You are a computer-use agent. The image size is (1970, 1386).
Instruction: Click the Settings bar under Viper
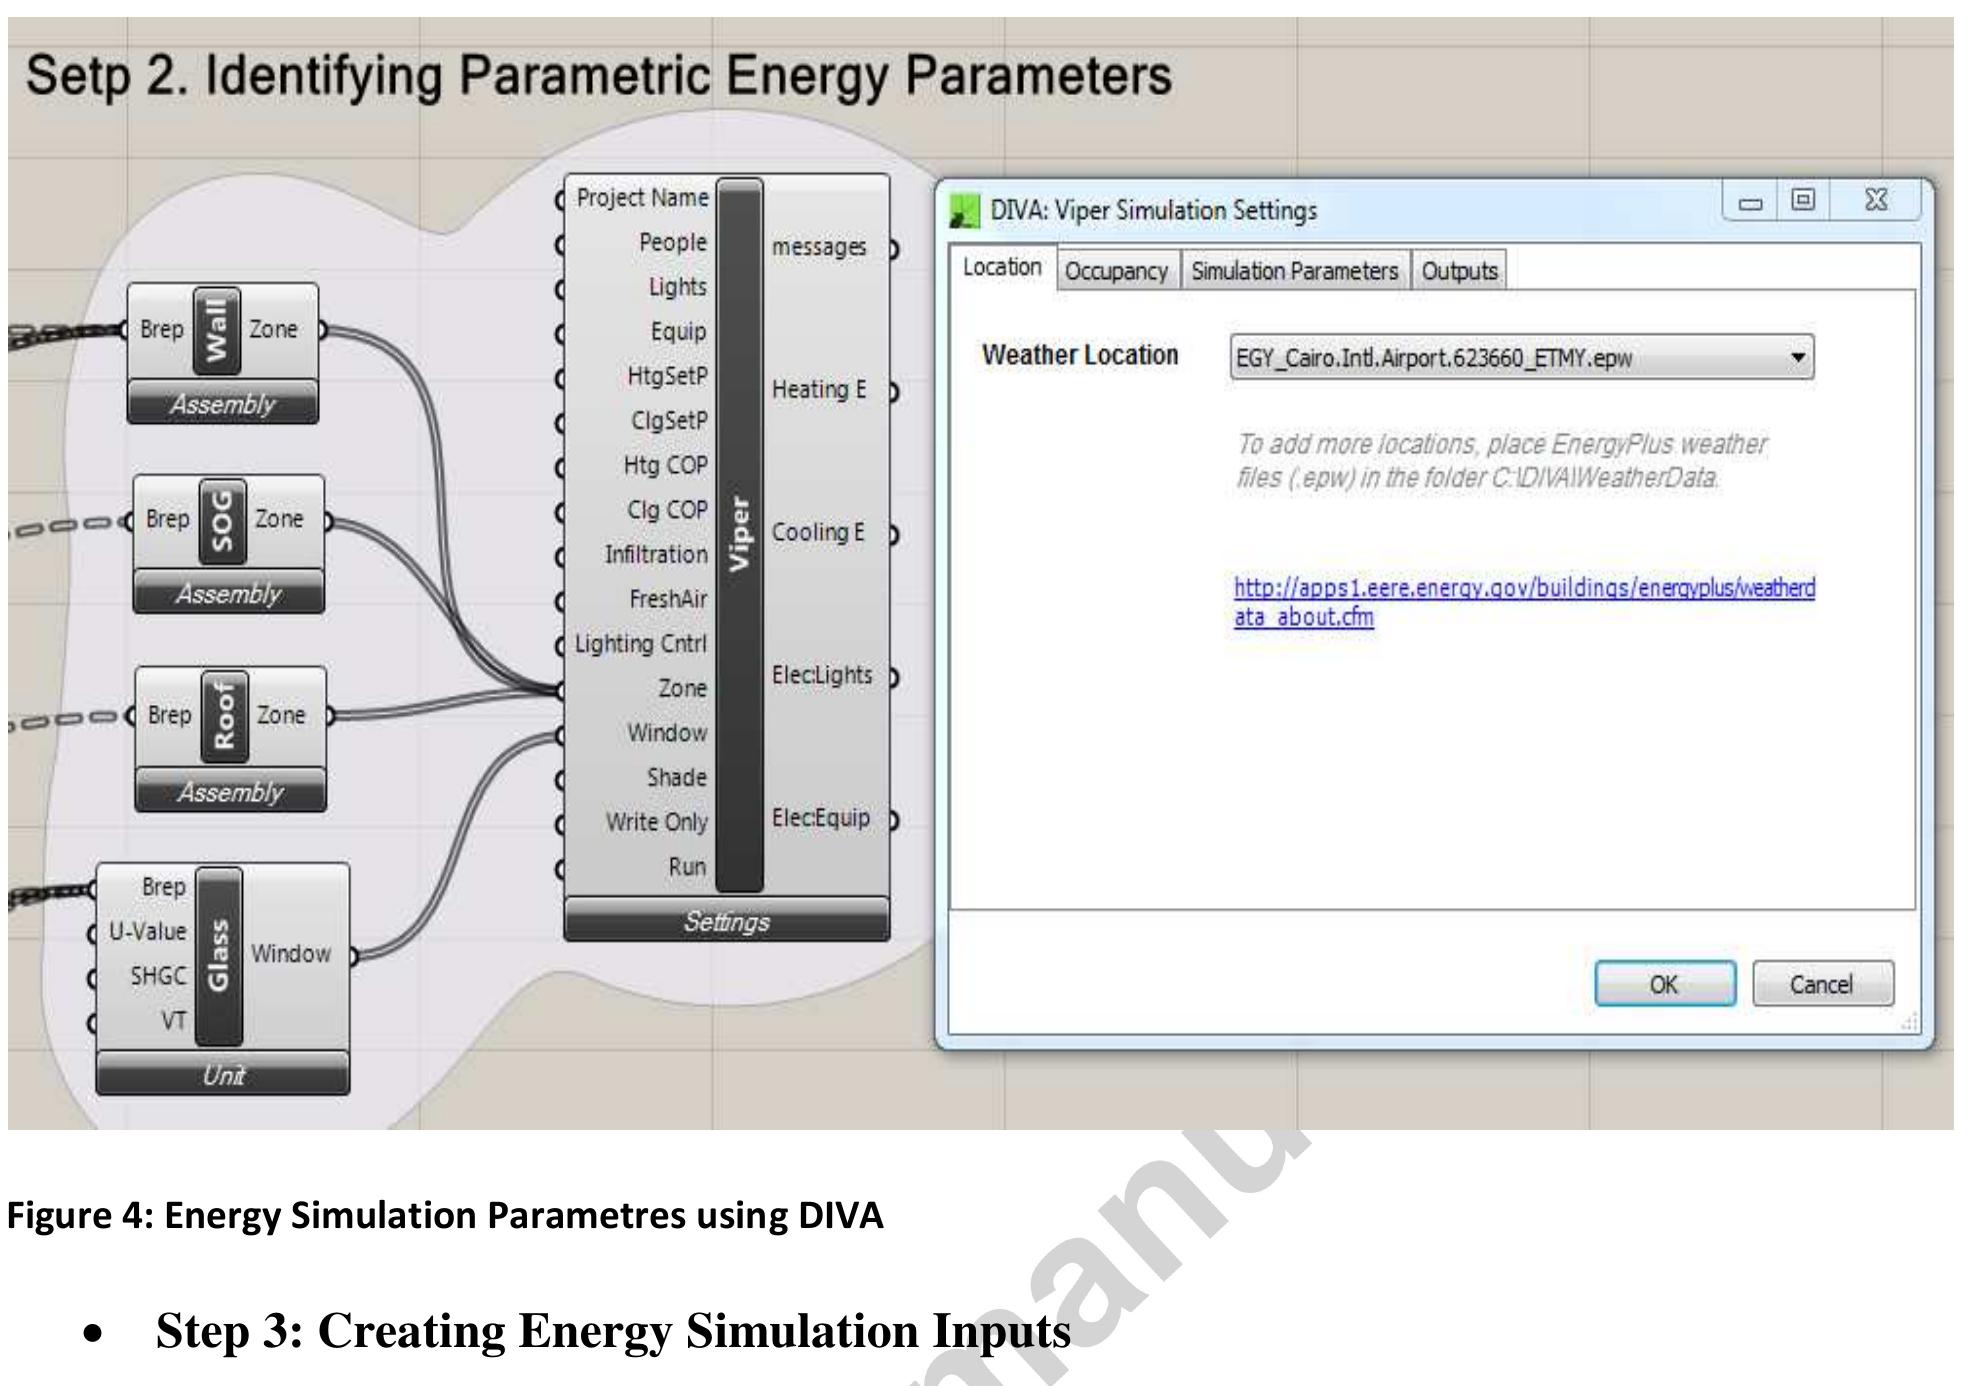(726, 921)
